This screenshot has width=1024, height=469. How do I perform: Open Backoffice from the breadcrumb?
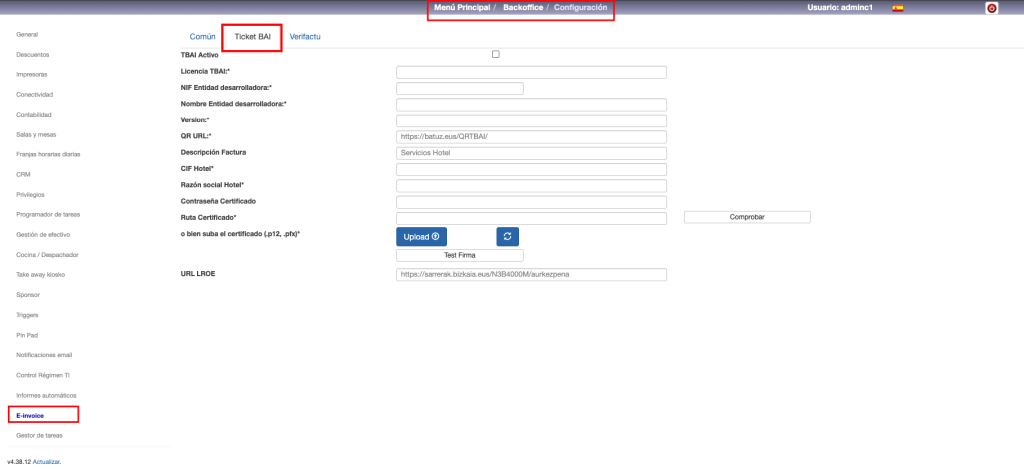coord(523,8)
